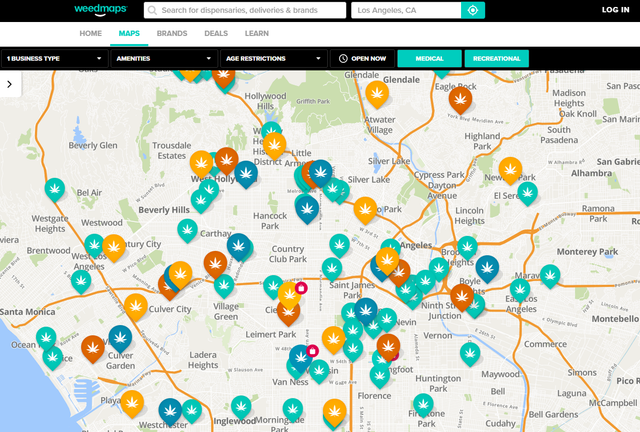Select yellow pin east of Leimert Park
Viewport: 640px width, 432px height.
pyautogui.click(x=333, y=338)
